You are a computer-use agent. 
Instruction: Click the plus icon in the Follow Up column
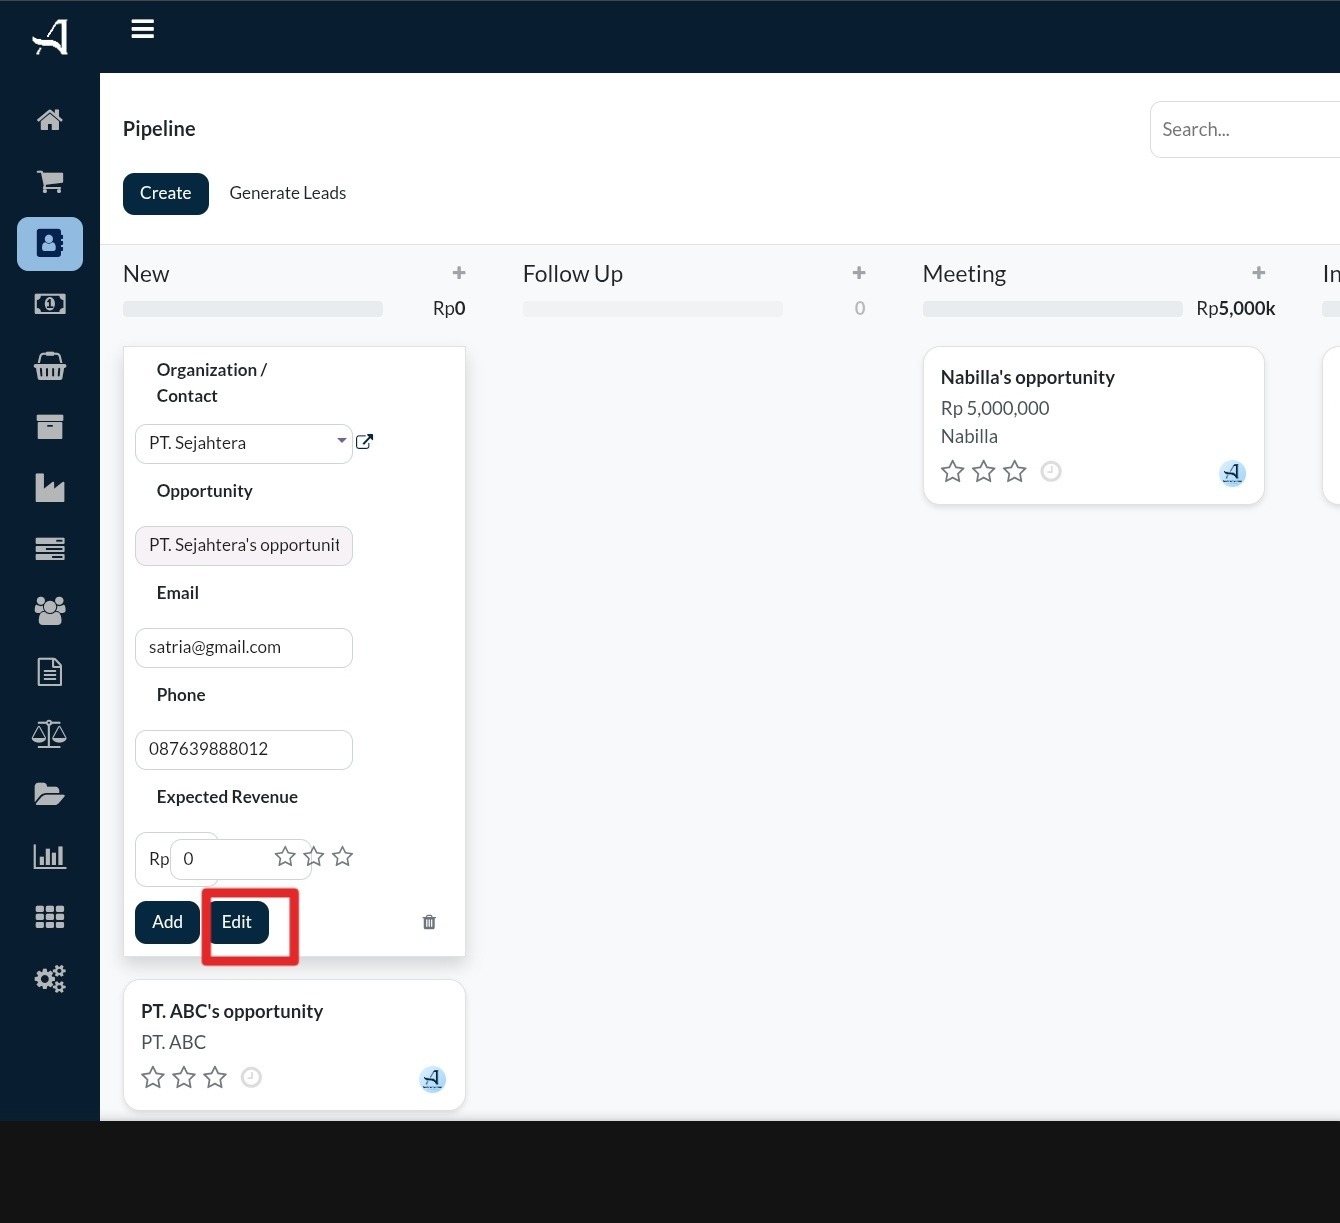859,273
